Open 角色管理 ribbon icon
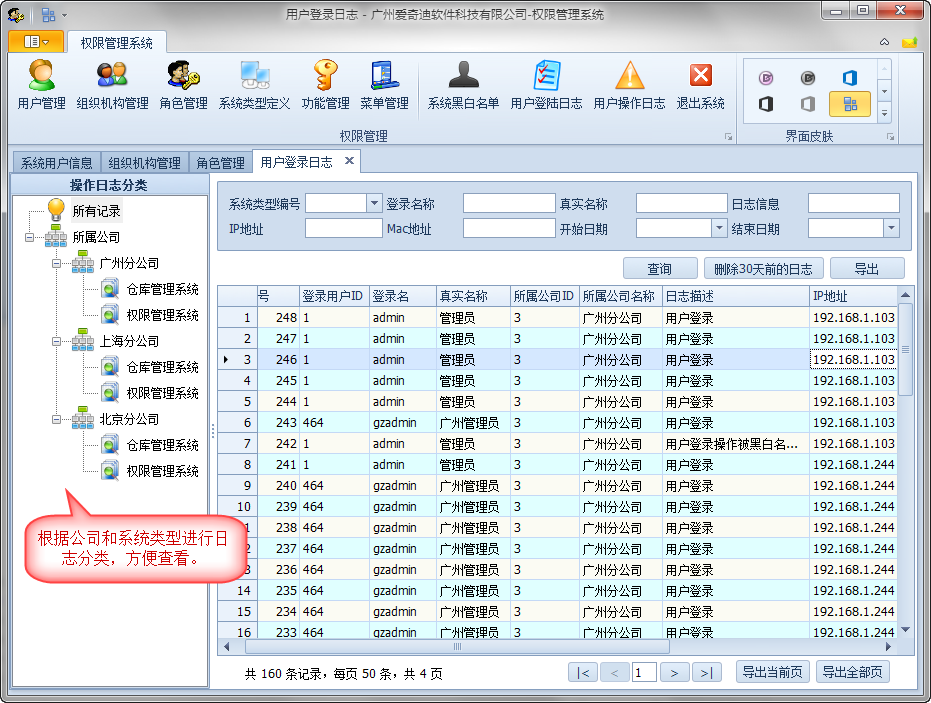 point(183,85)
